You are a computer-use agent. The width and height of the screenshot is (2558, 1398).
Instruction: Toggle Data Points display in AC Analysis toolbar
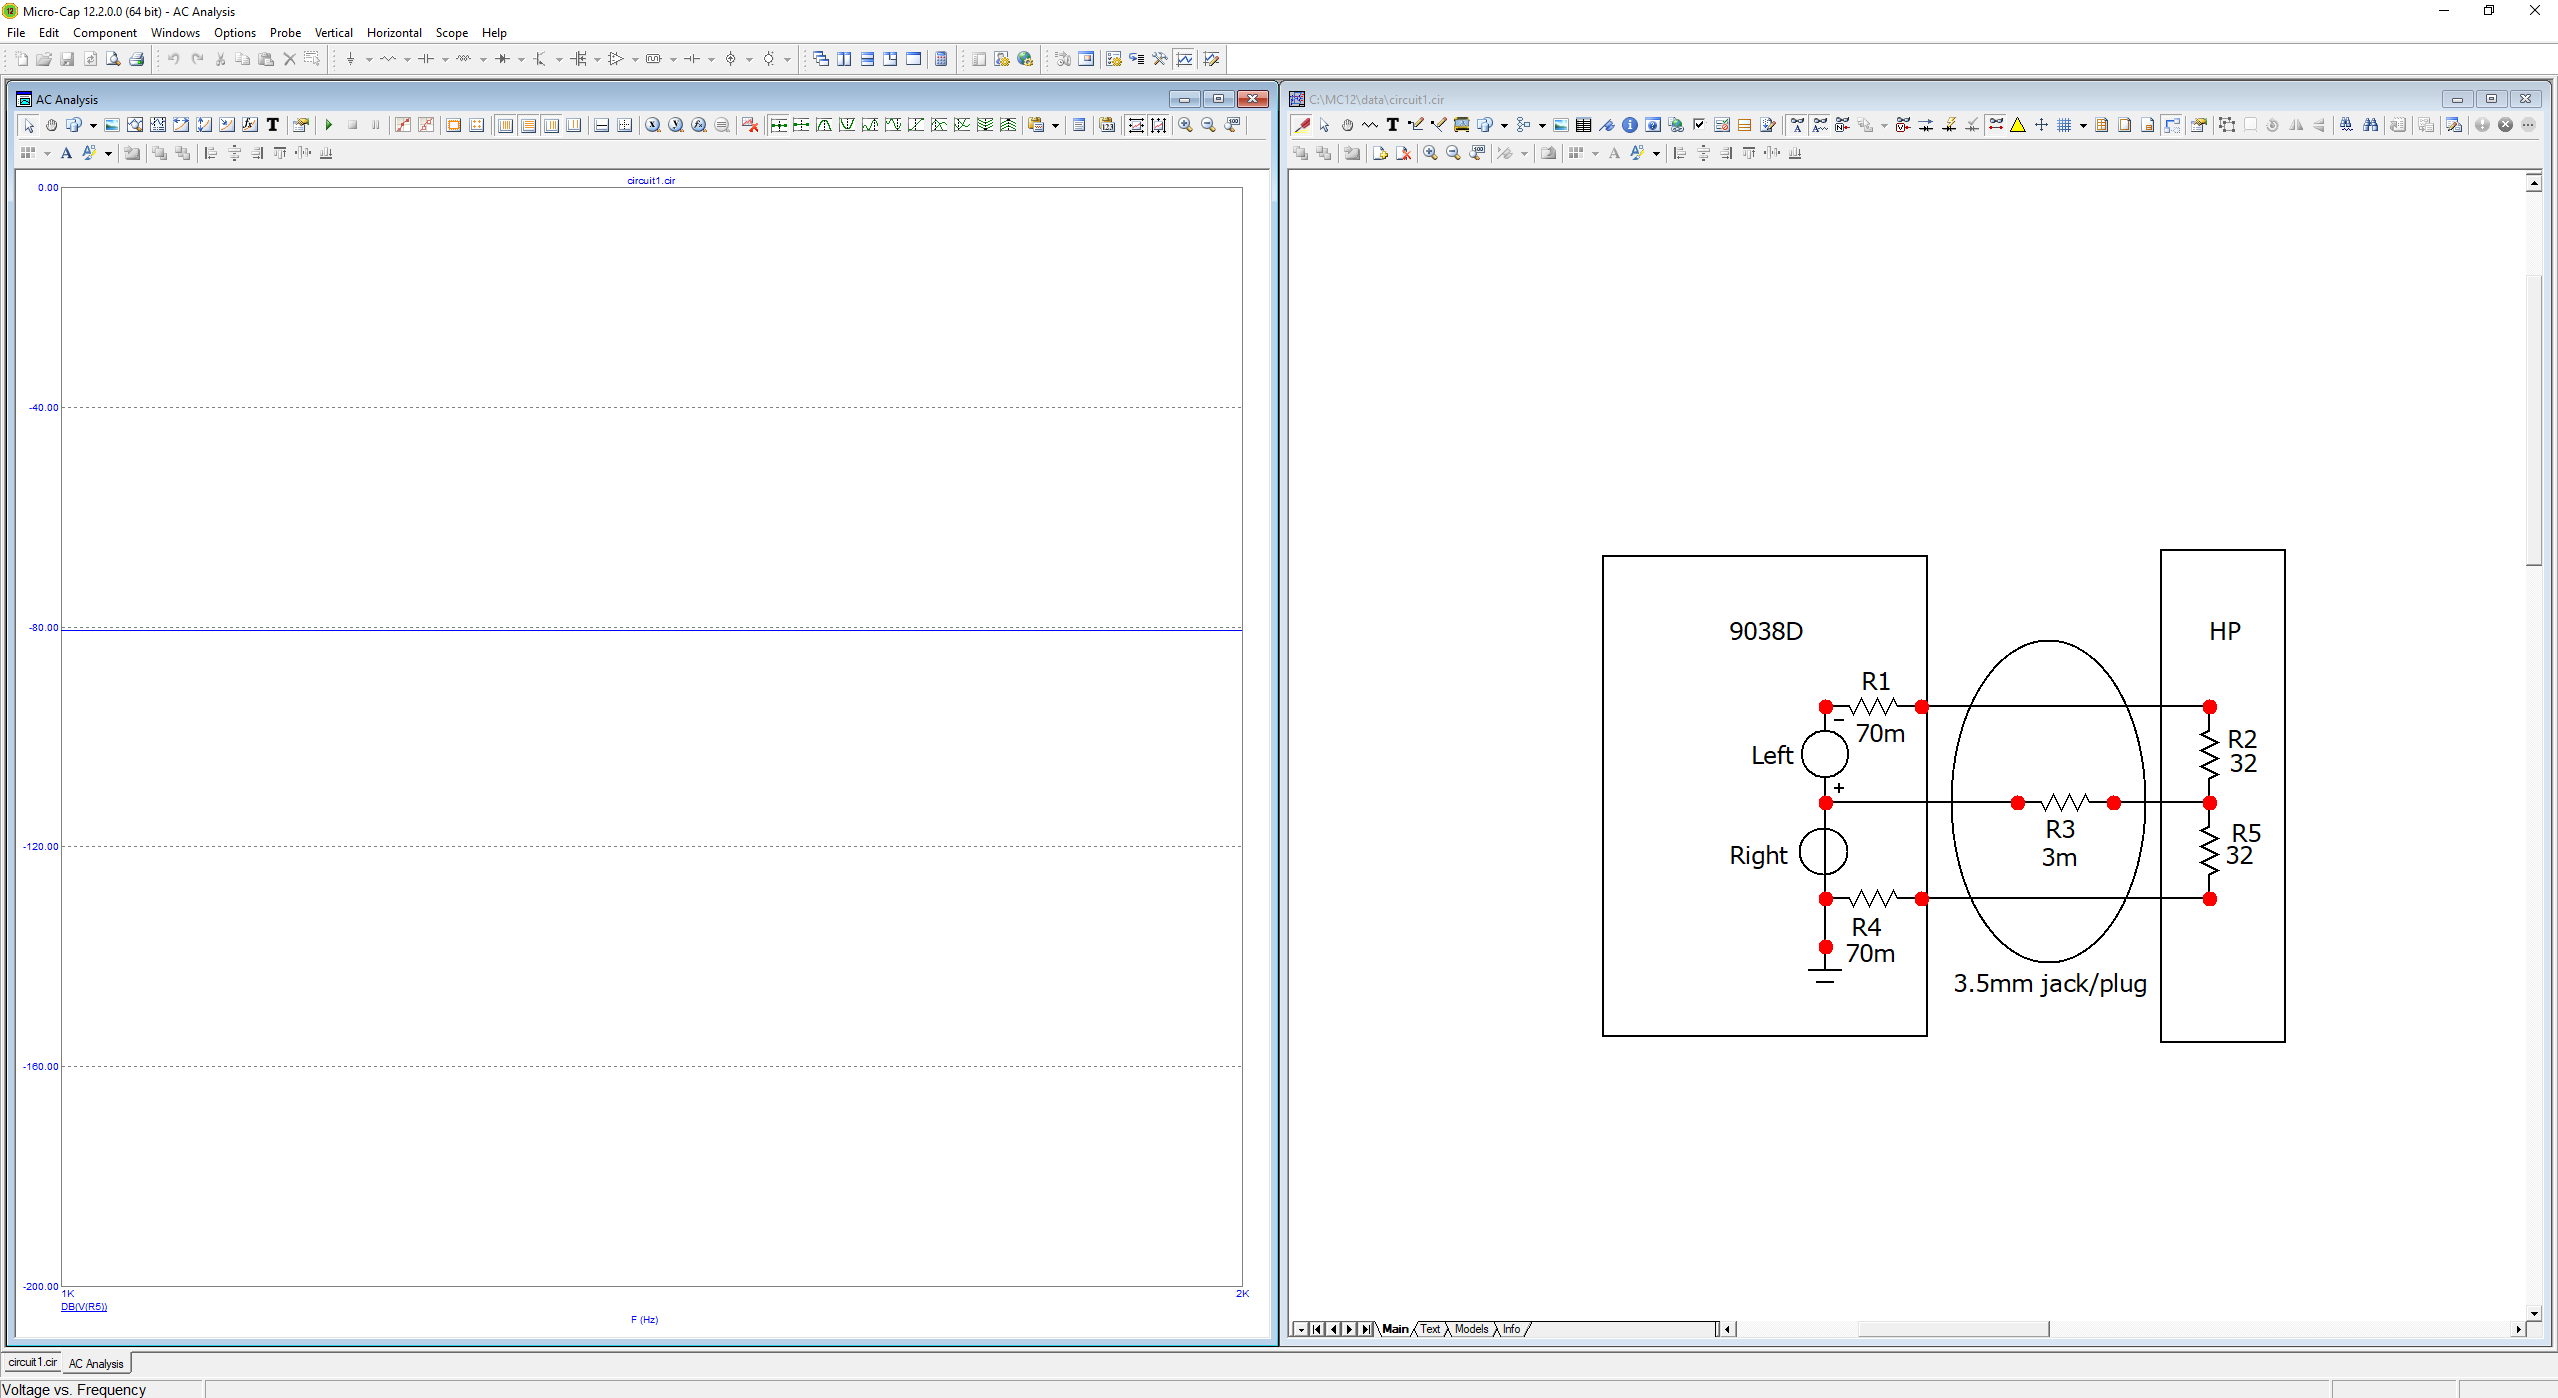pyautogui.click(x=403, y=125)
